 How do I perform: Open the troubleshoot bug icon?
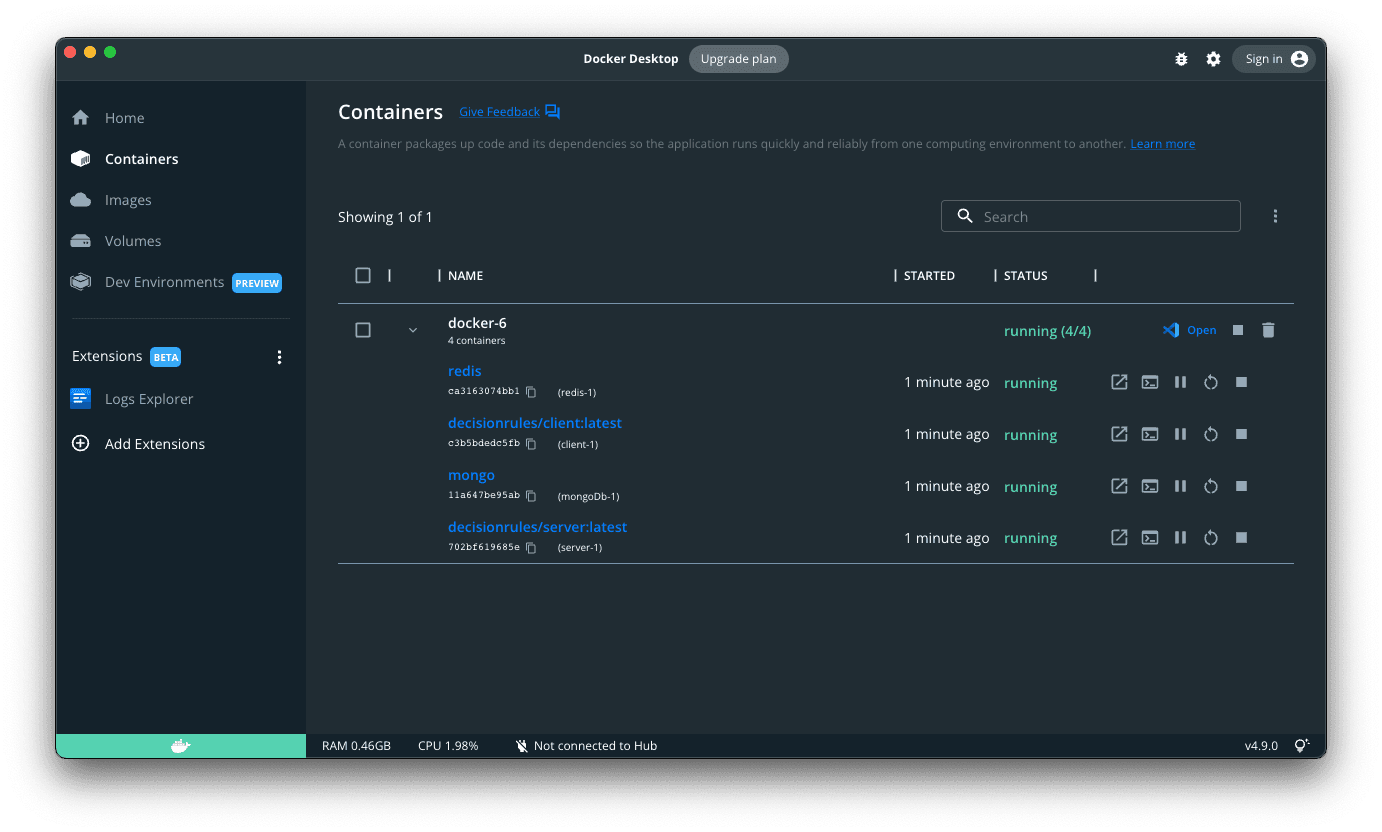point(1181,59)
